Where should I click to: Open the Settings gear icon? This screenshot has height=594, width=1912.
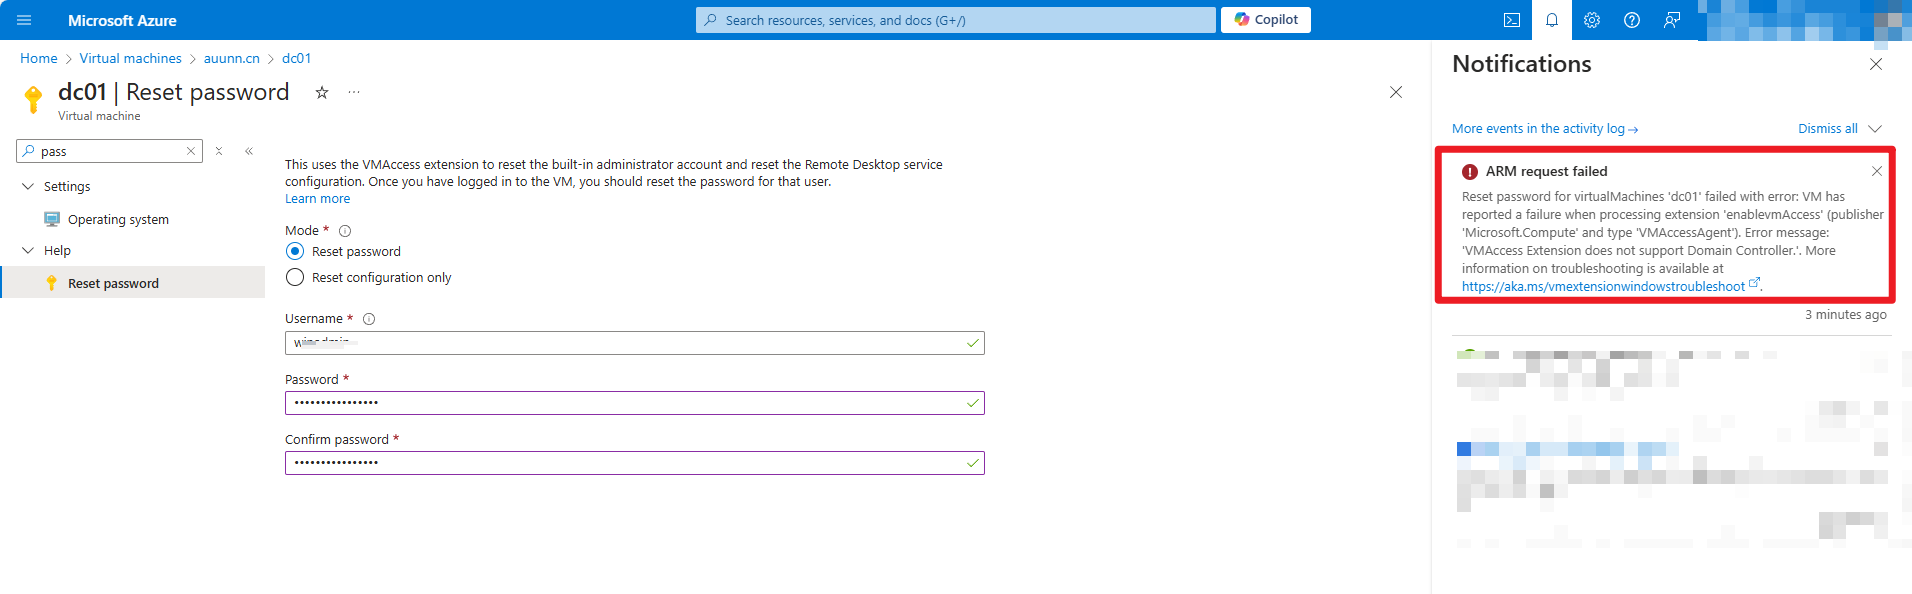[1592, 20]
